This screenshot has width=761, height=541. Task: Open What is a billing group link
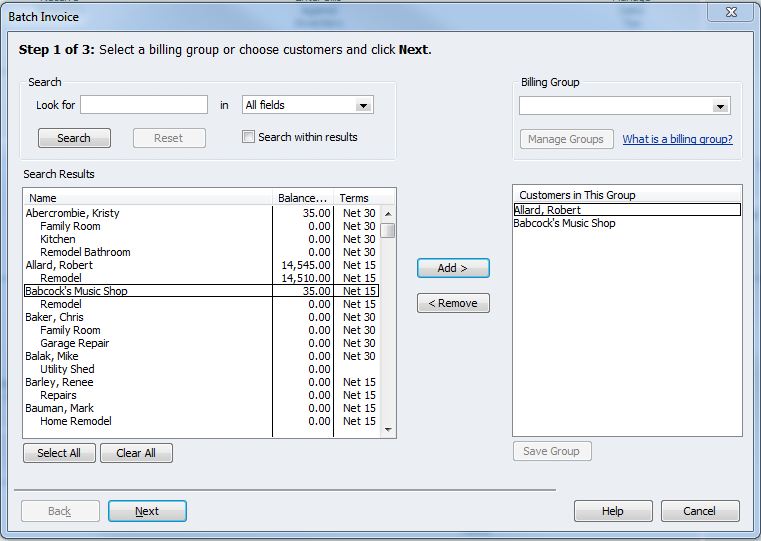pyautogui.click(x=677, y=139)
